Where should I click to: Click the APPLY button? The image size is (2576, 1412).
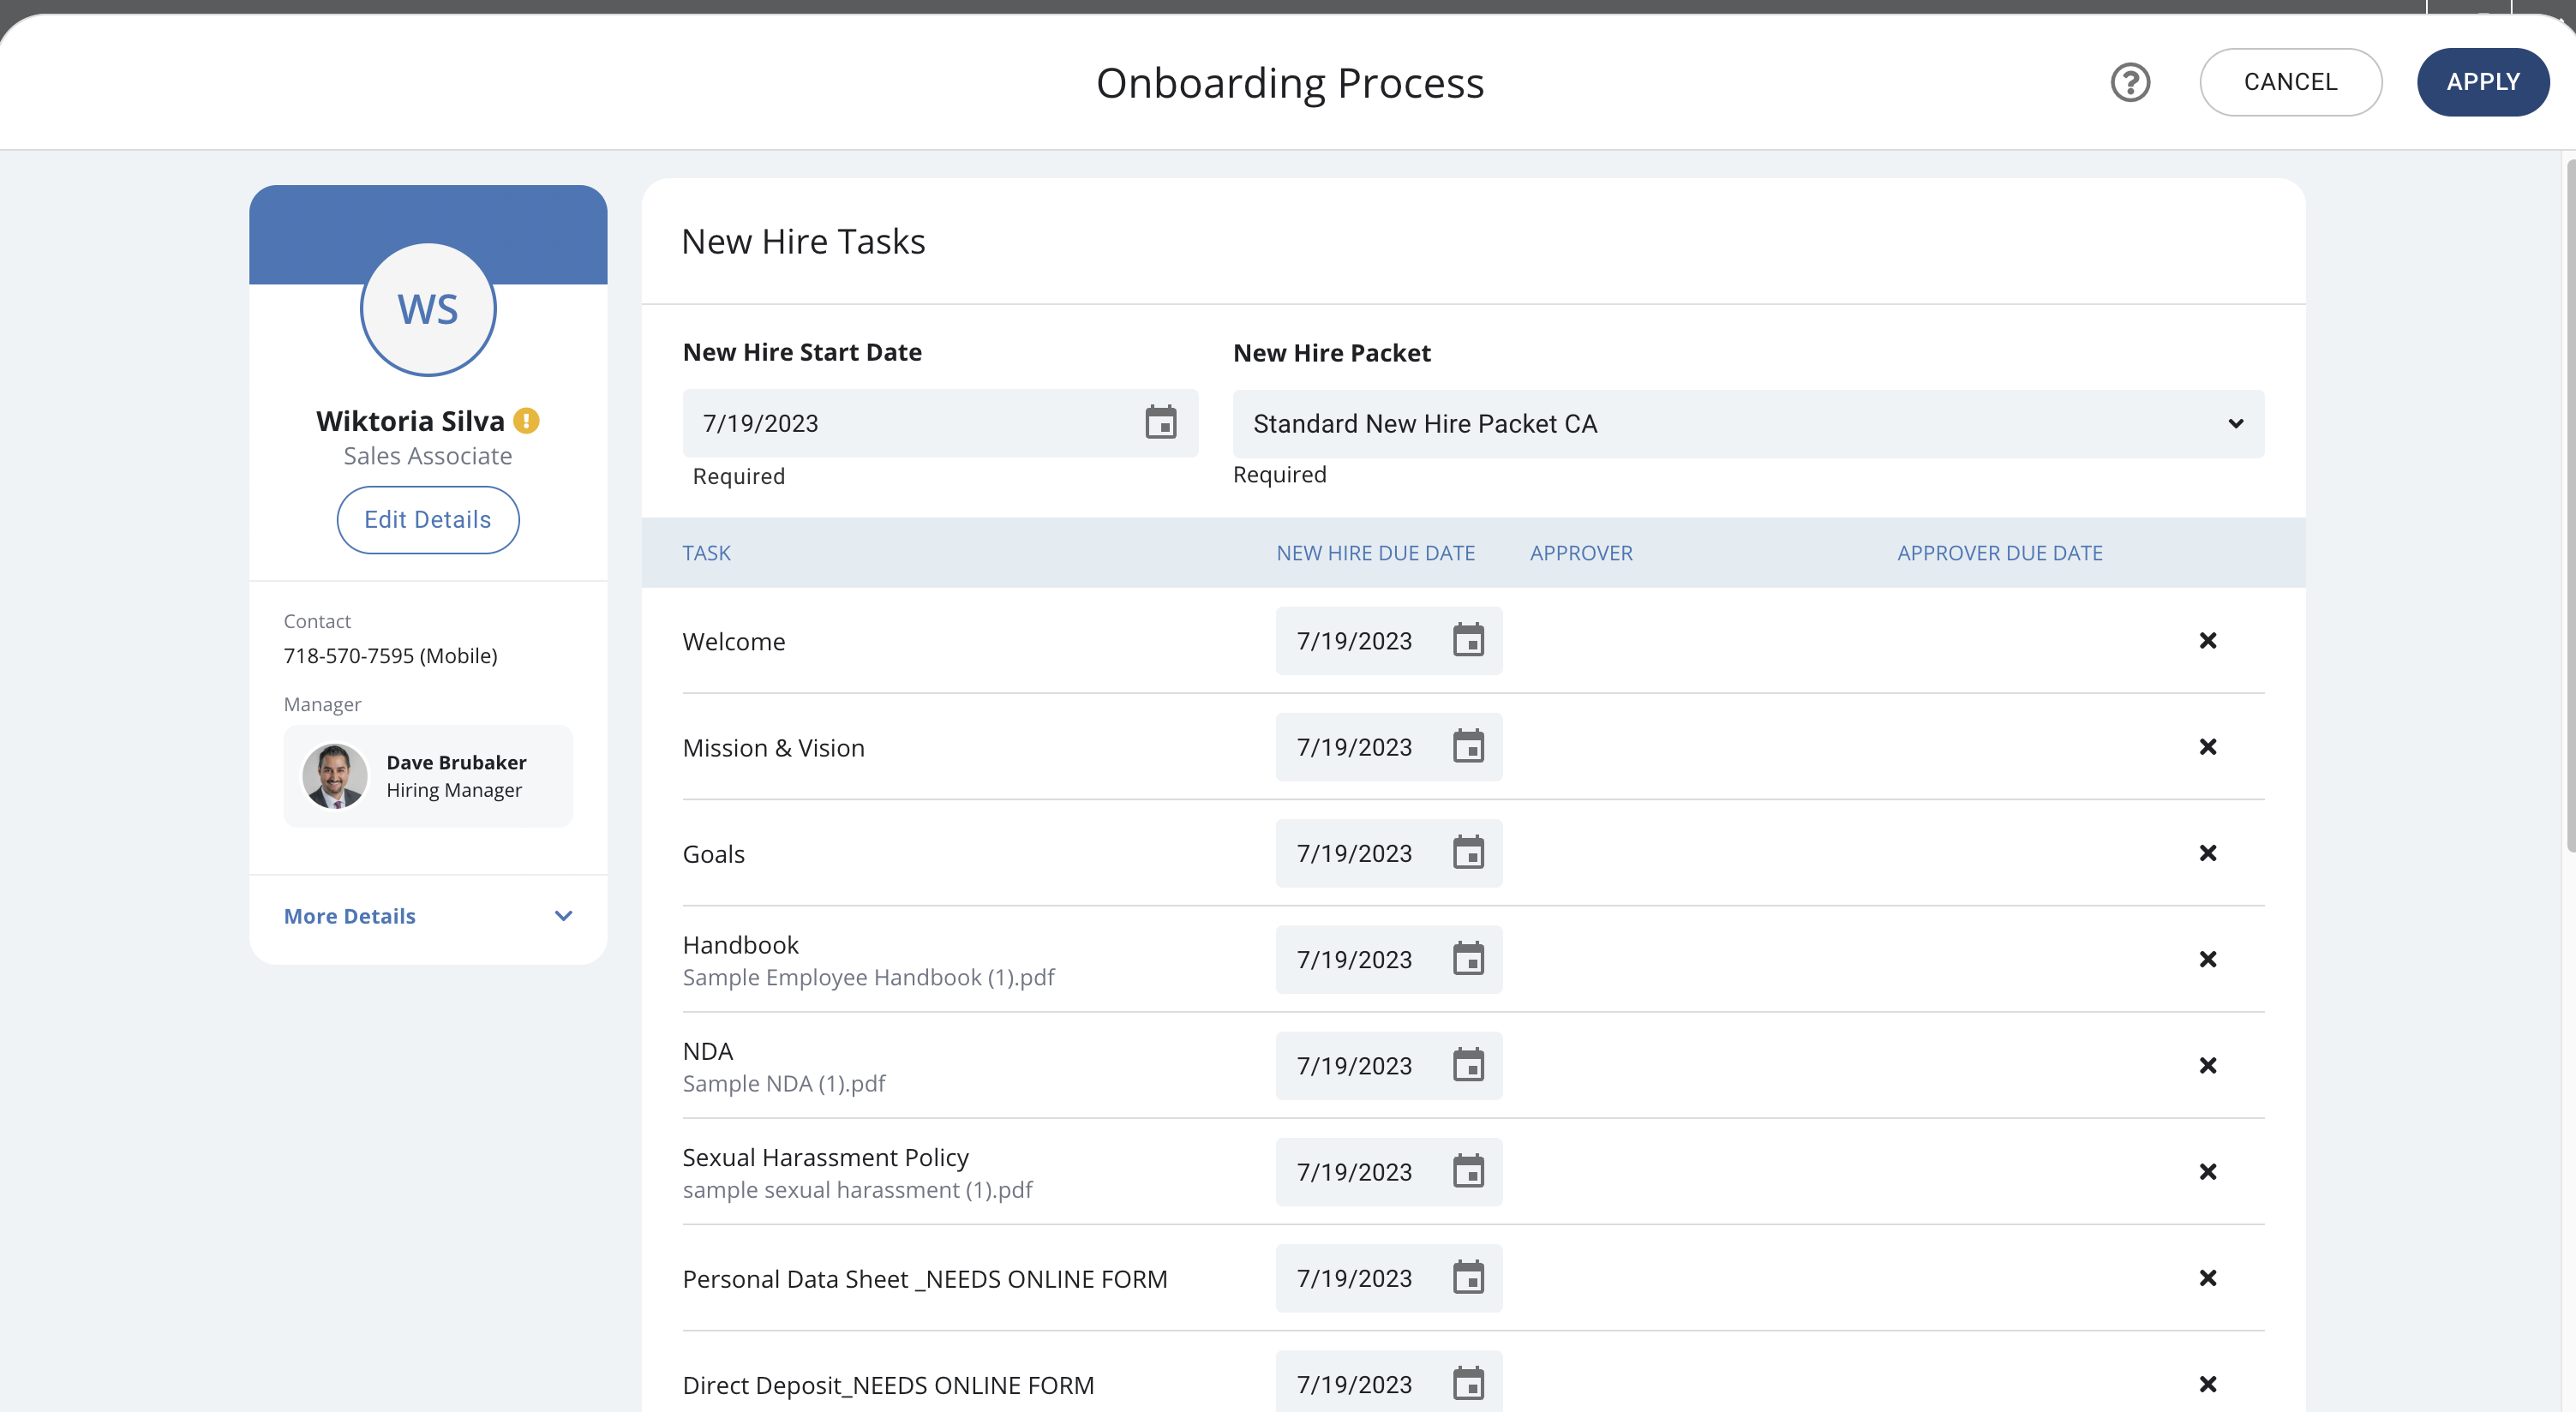tap(2483, 82)
